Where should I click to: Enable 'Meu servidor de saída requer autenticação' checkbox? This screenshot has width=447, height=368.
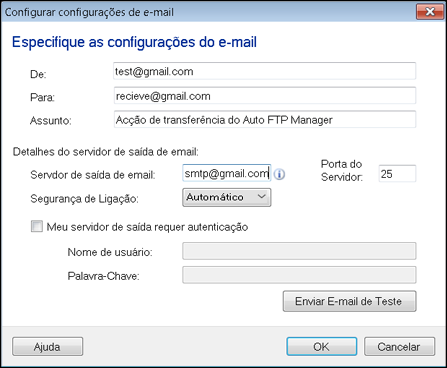point(37,227)
